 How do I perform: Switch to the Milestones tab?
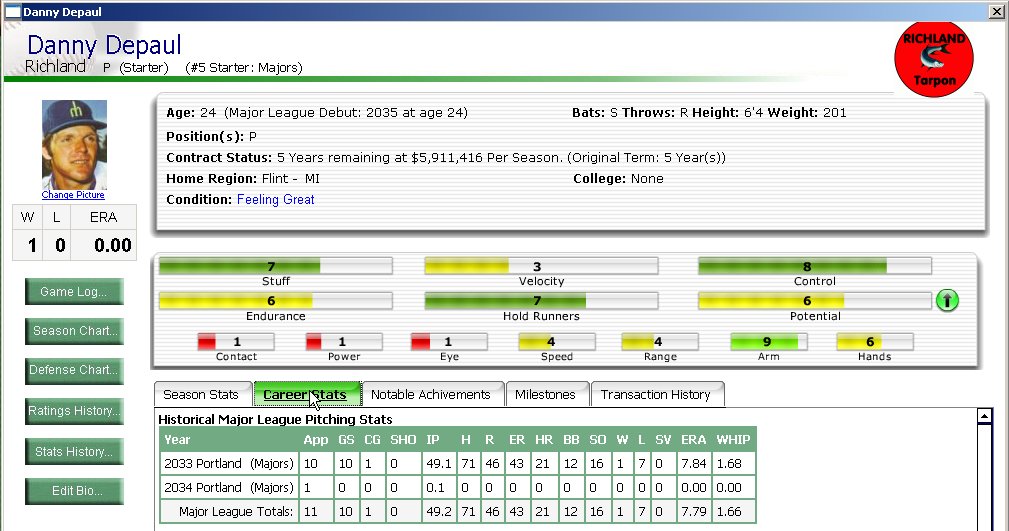tap(547, 395)
